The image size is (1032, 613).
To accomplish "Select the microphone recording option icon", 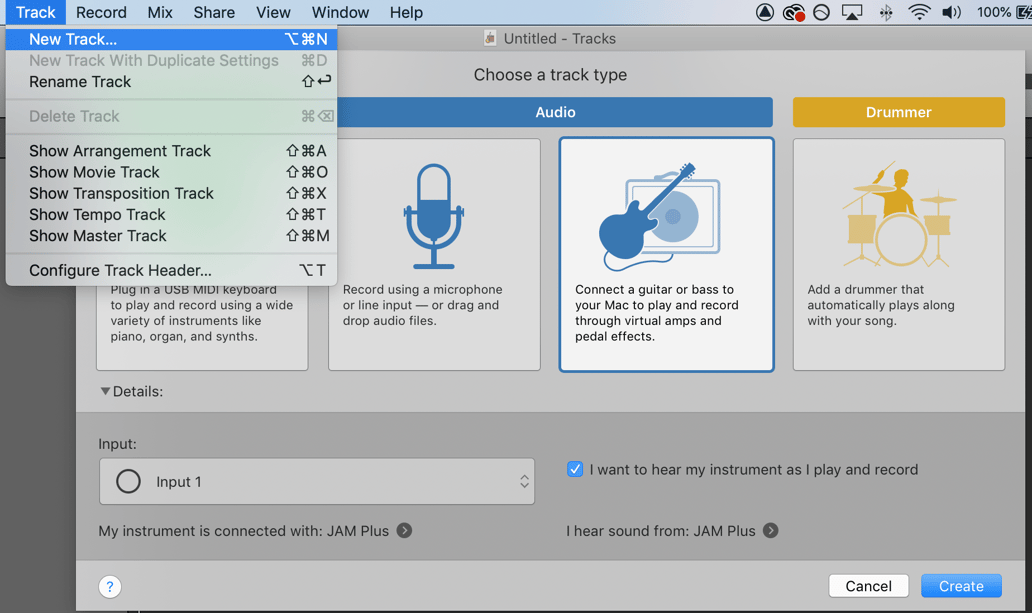I will (x=433, y=212).
